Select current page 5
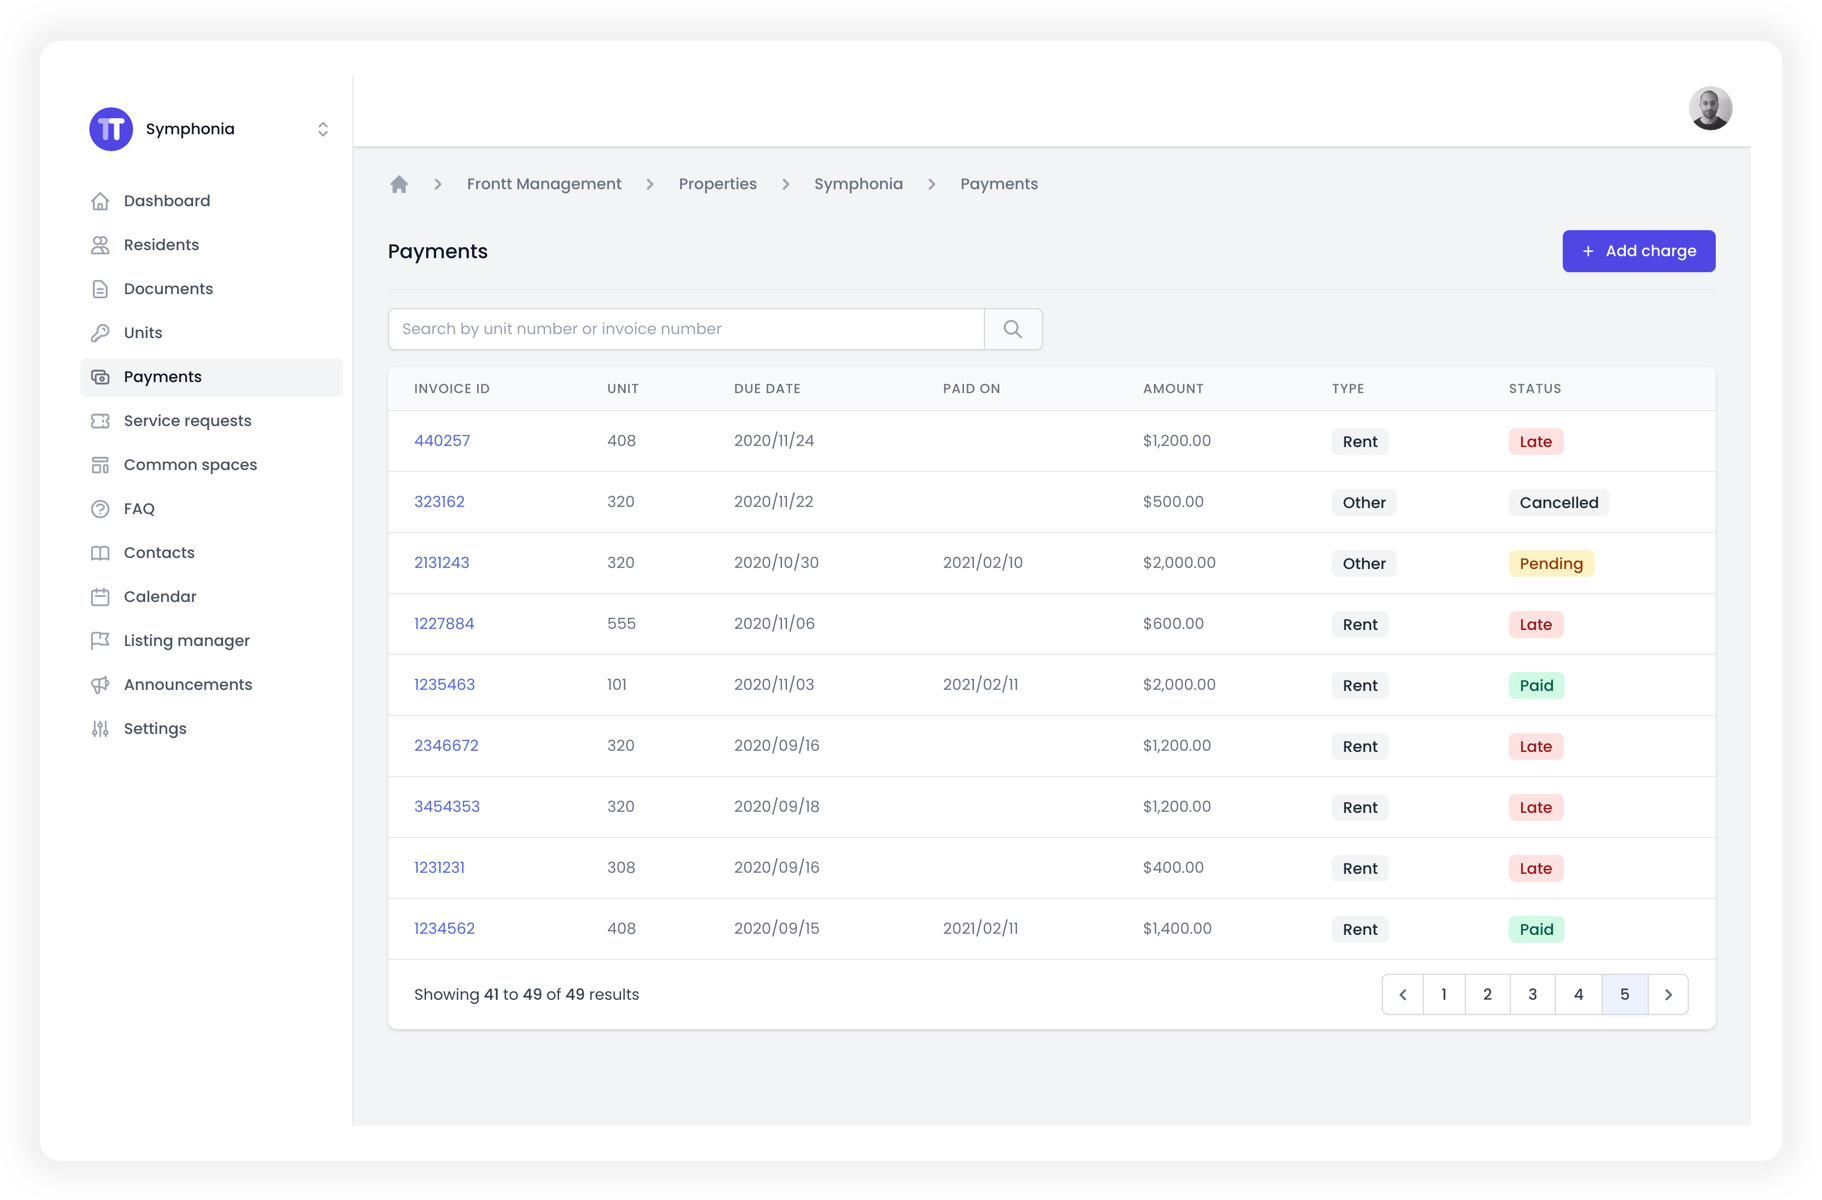 pos(1625,995)
